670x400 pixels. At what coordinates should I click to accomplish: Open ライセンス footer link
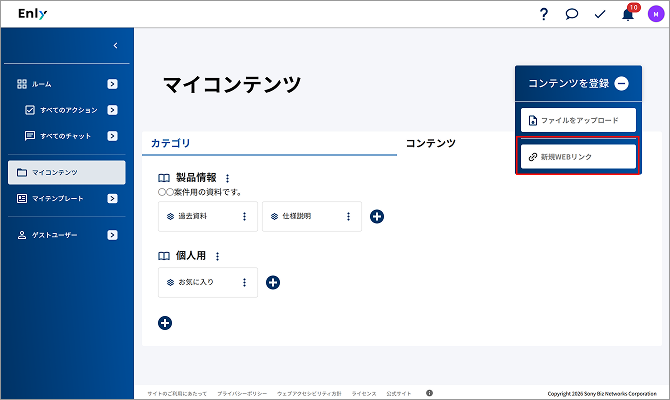coord(364,394)
